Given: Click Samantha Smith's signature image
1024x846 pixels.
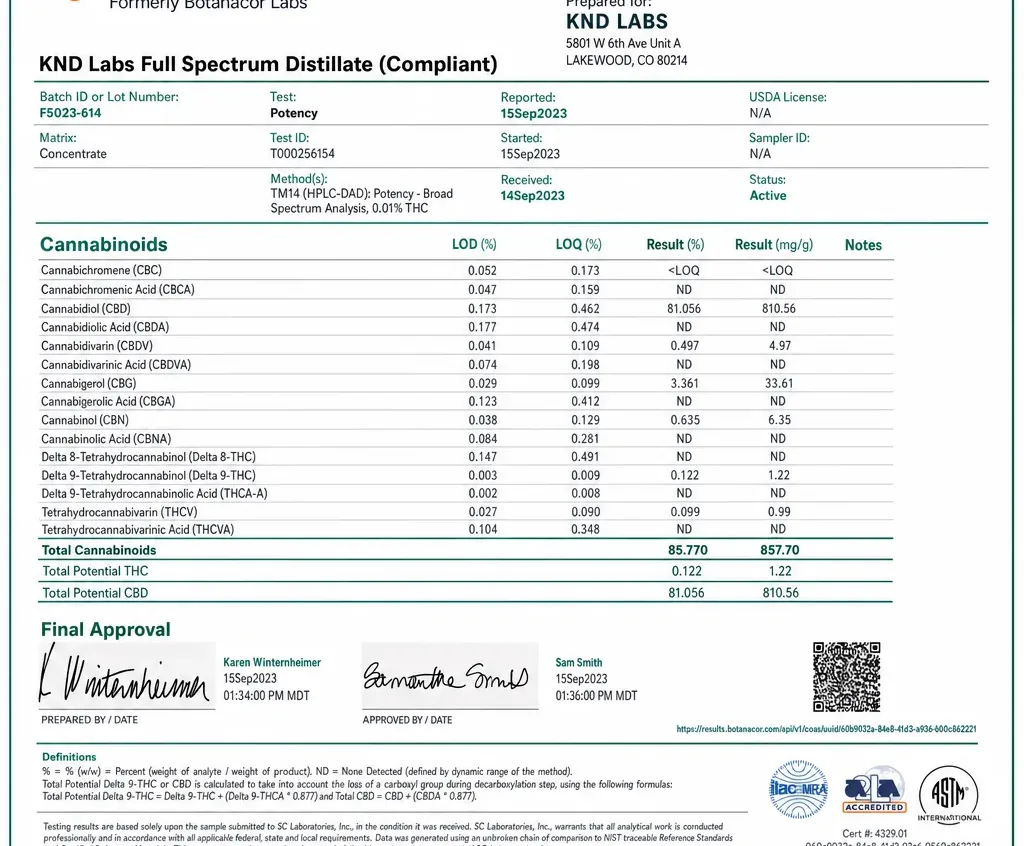Looking at the screenshot, I should [x=450, y=675].
